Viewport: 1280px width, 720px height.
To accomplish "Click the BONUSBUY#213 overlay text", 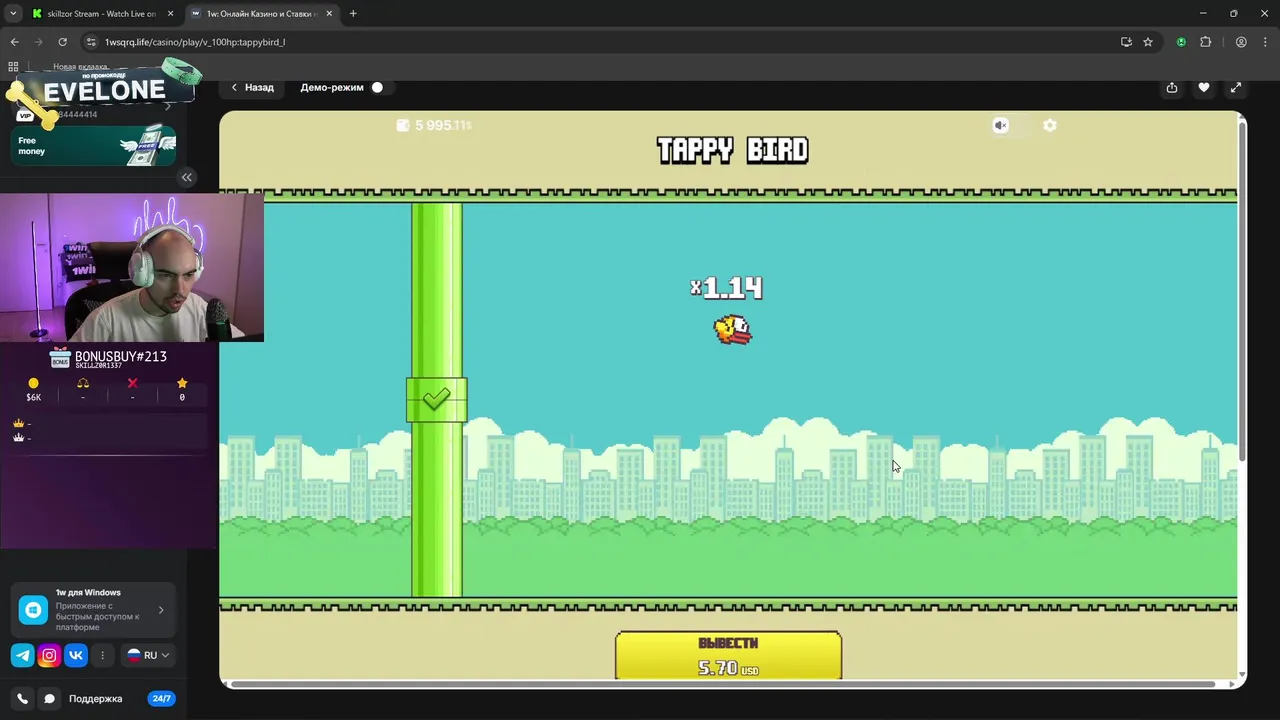I will pos(121,356).
